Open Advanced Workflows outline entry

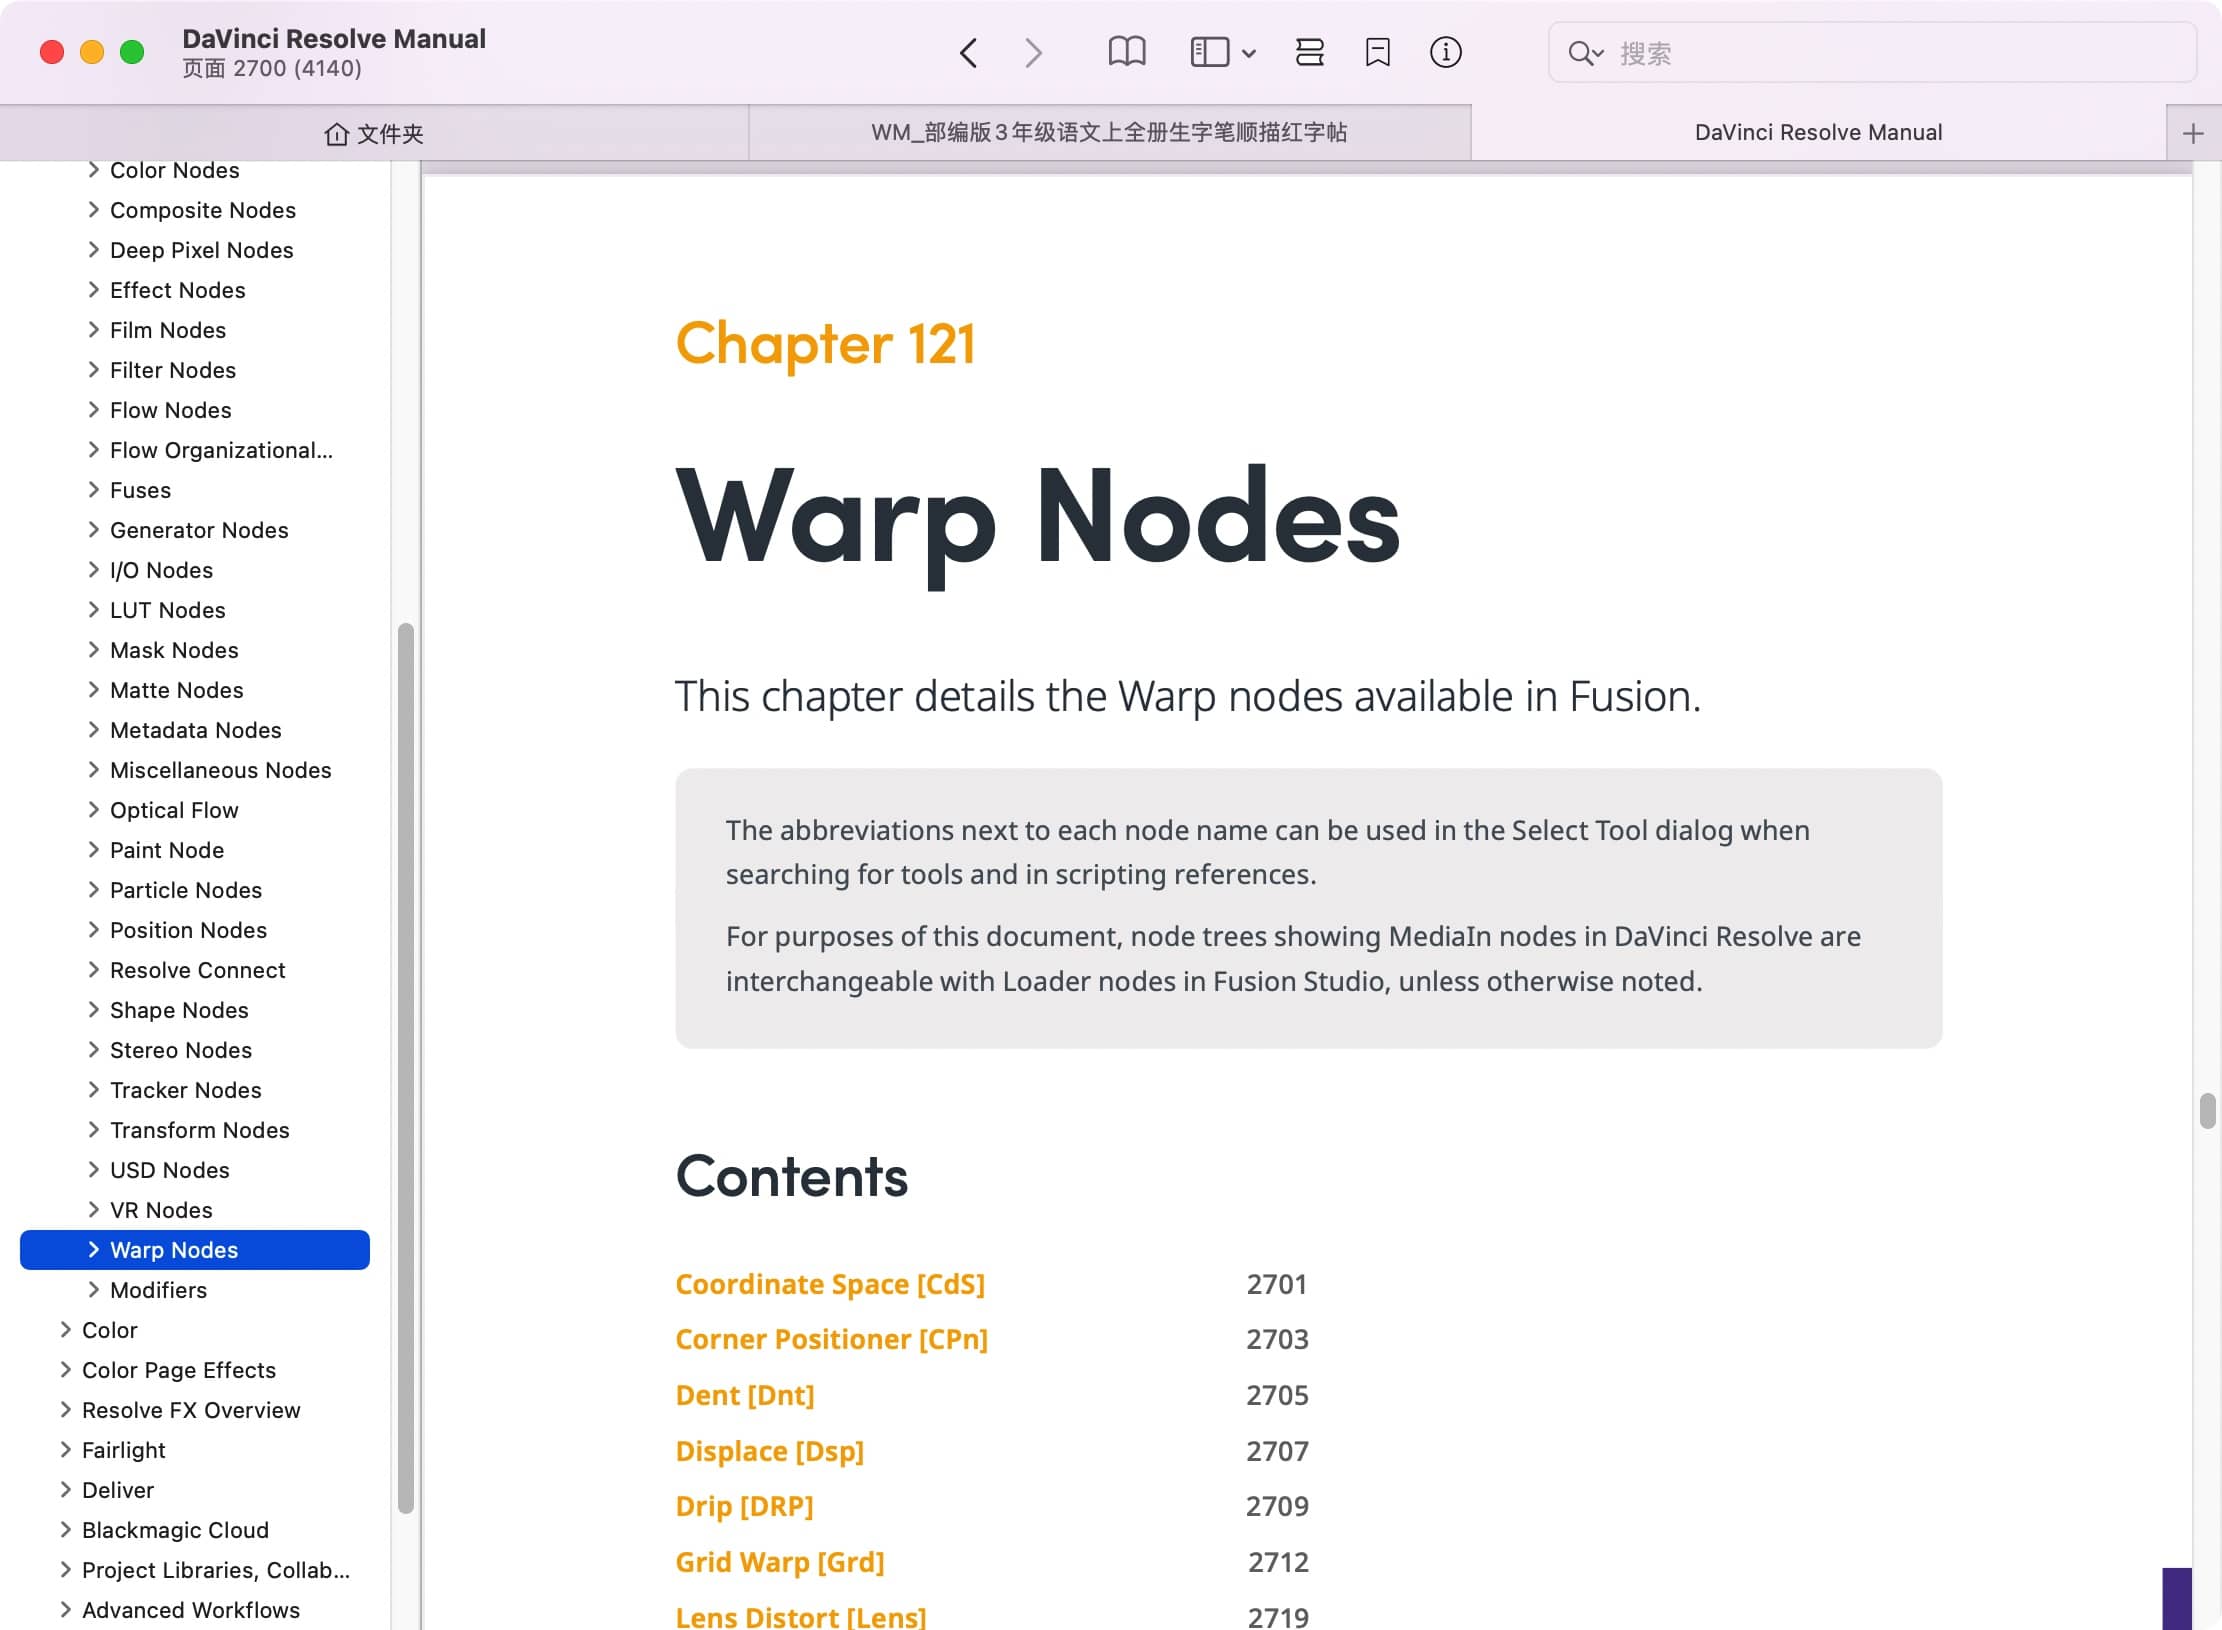tap(190, 1610)
